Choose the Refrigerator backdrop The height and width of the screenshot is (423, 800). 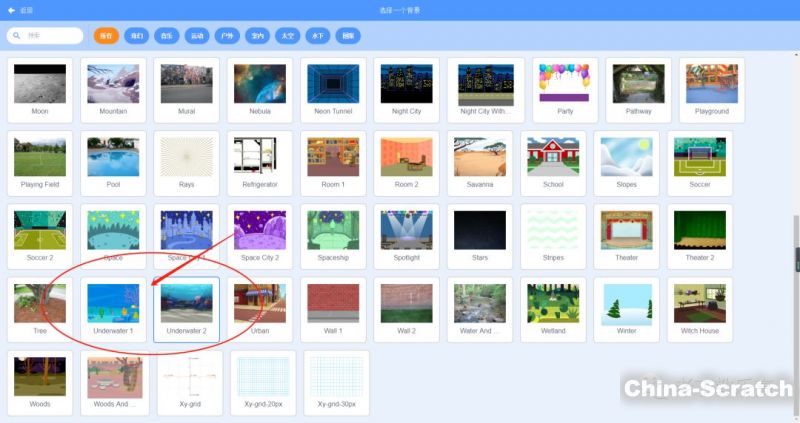tap(260, 162)
